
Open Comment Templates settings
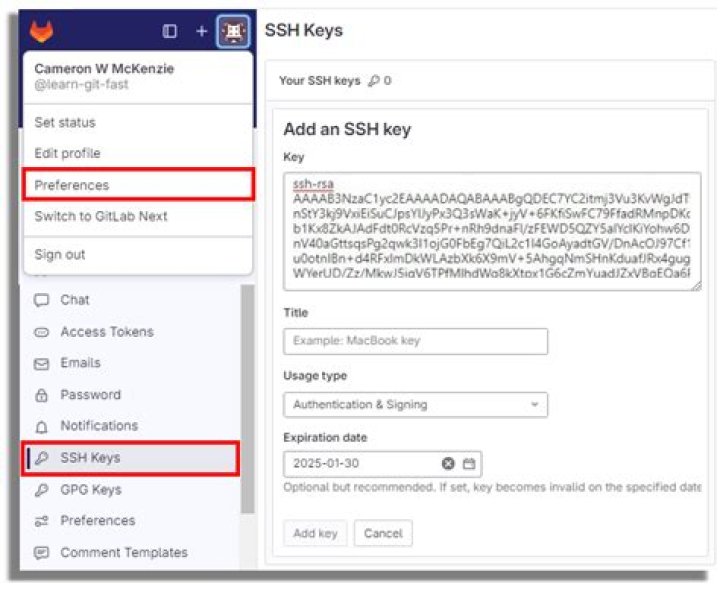click(x=130, y=552)
